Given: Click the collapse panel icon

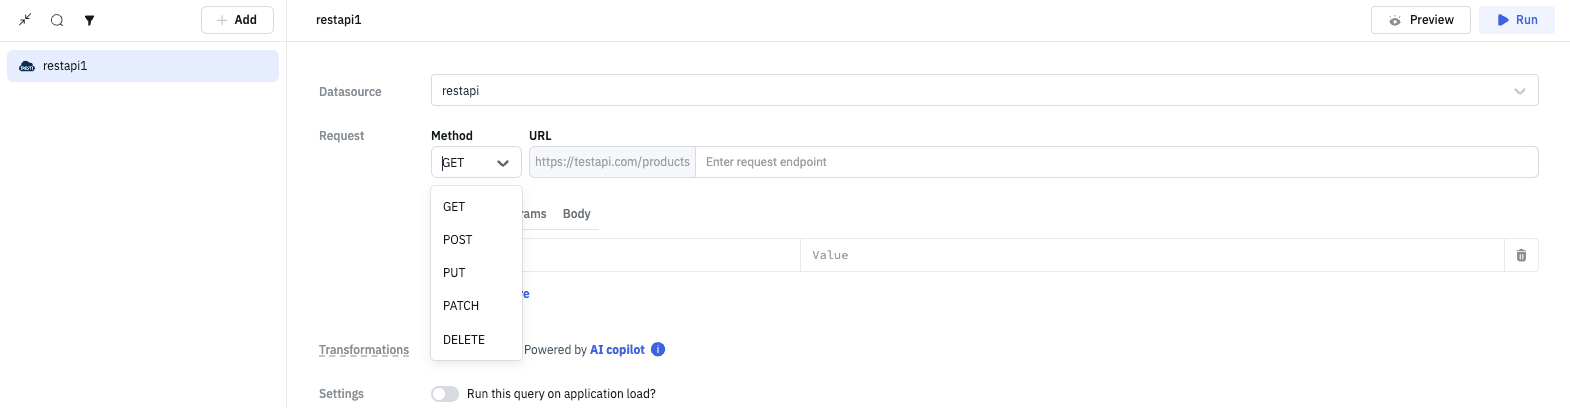Looking at the screenshot, I should pyautogui.click(x=25, y=20).
